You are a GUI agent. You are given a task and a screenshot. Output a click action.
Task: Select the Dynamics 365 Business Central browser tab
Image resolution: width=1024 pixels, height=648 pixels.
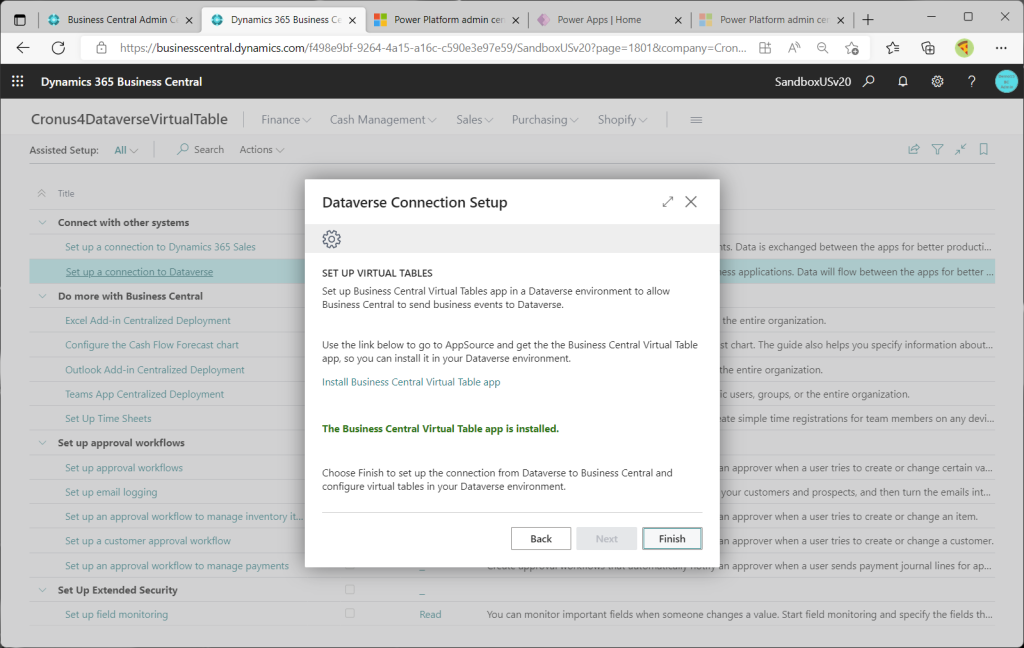pyautogui.click(x=285, y=20)
